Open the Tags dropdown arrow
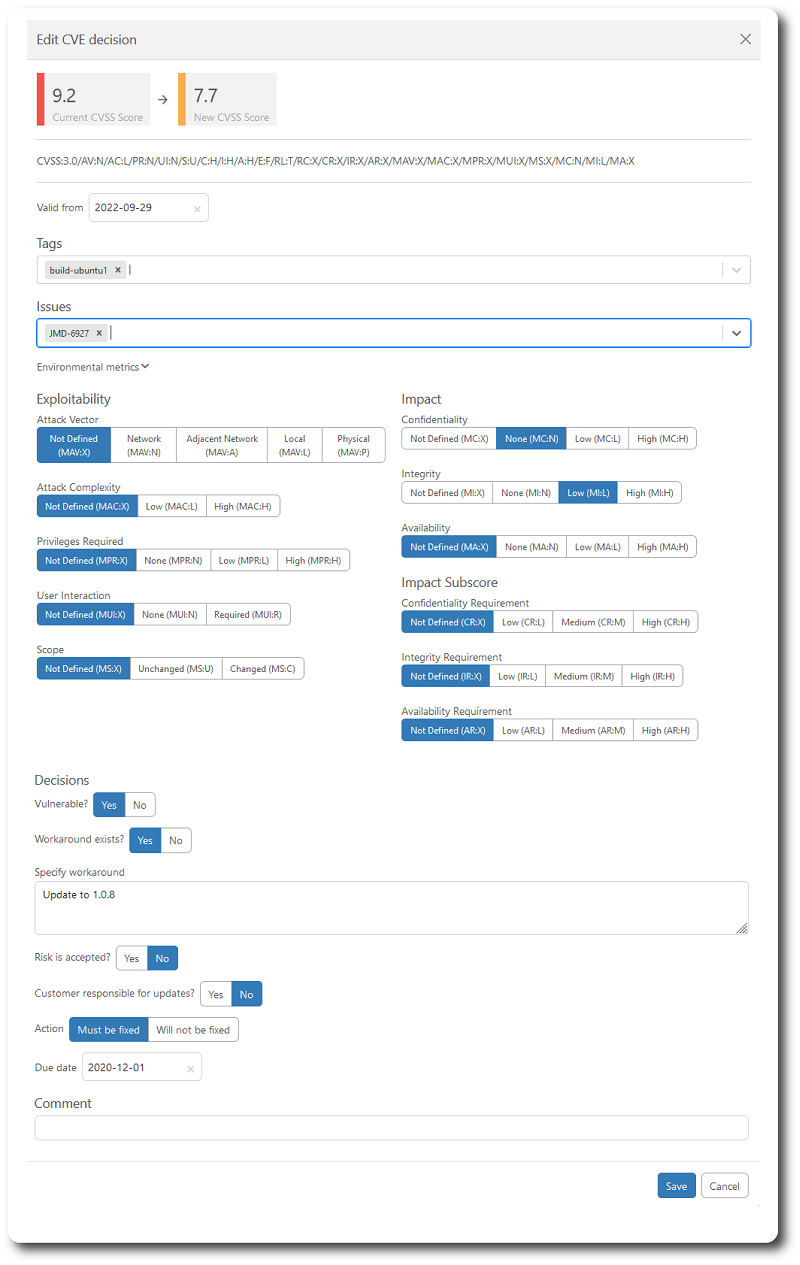The height and width of the screenshot is (1265, 800). tap(736, 270)
